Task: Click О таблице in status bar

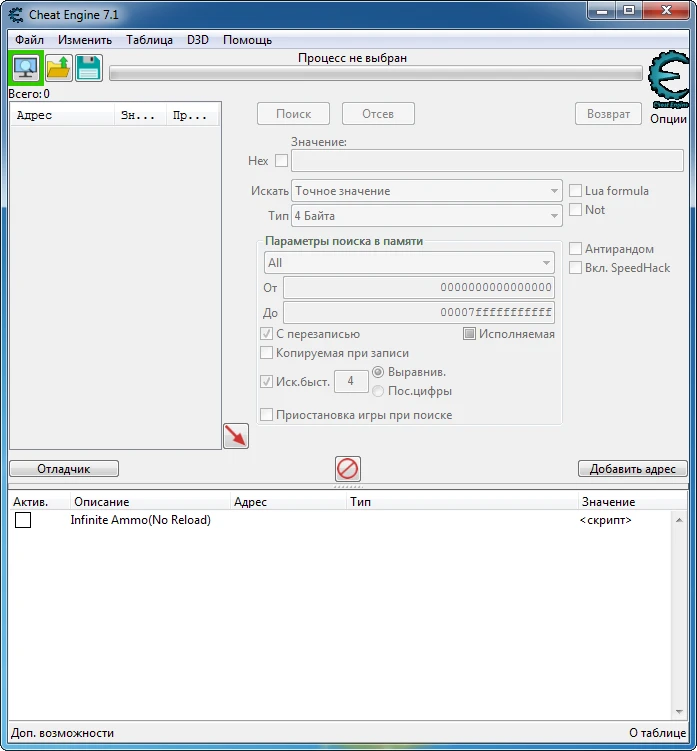Action: coord(657,733)
